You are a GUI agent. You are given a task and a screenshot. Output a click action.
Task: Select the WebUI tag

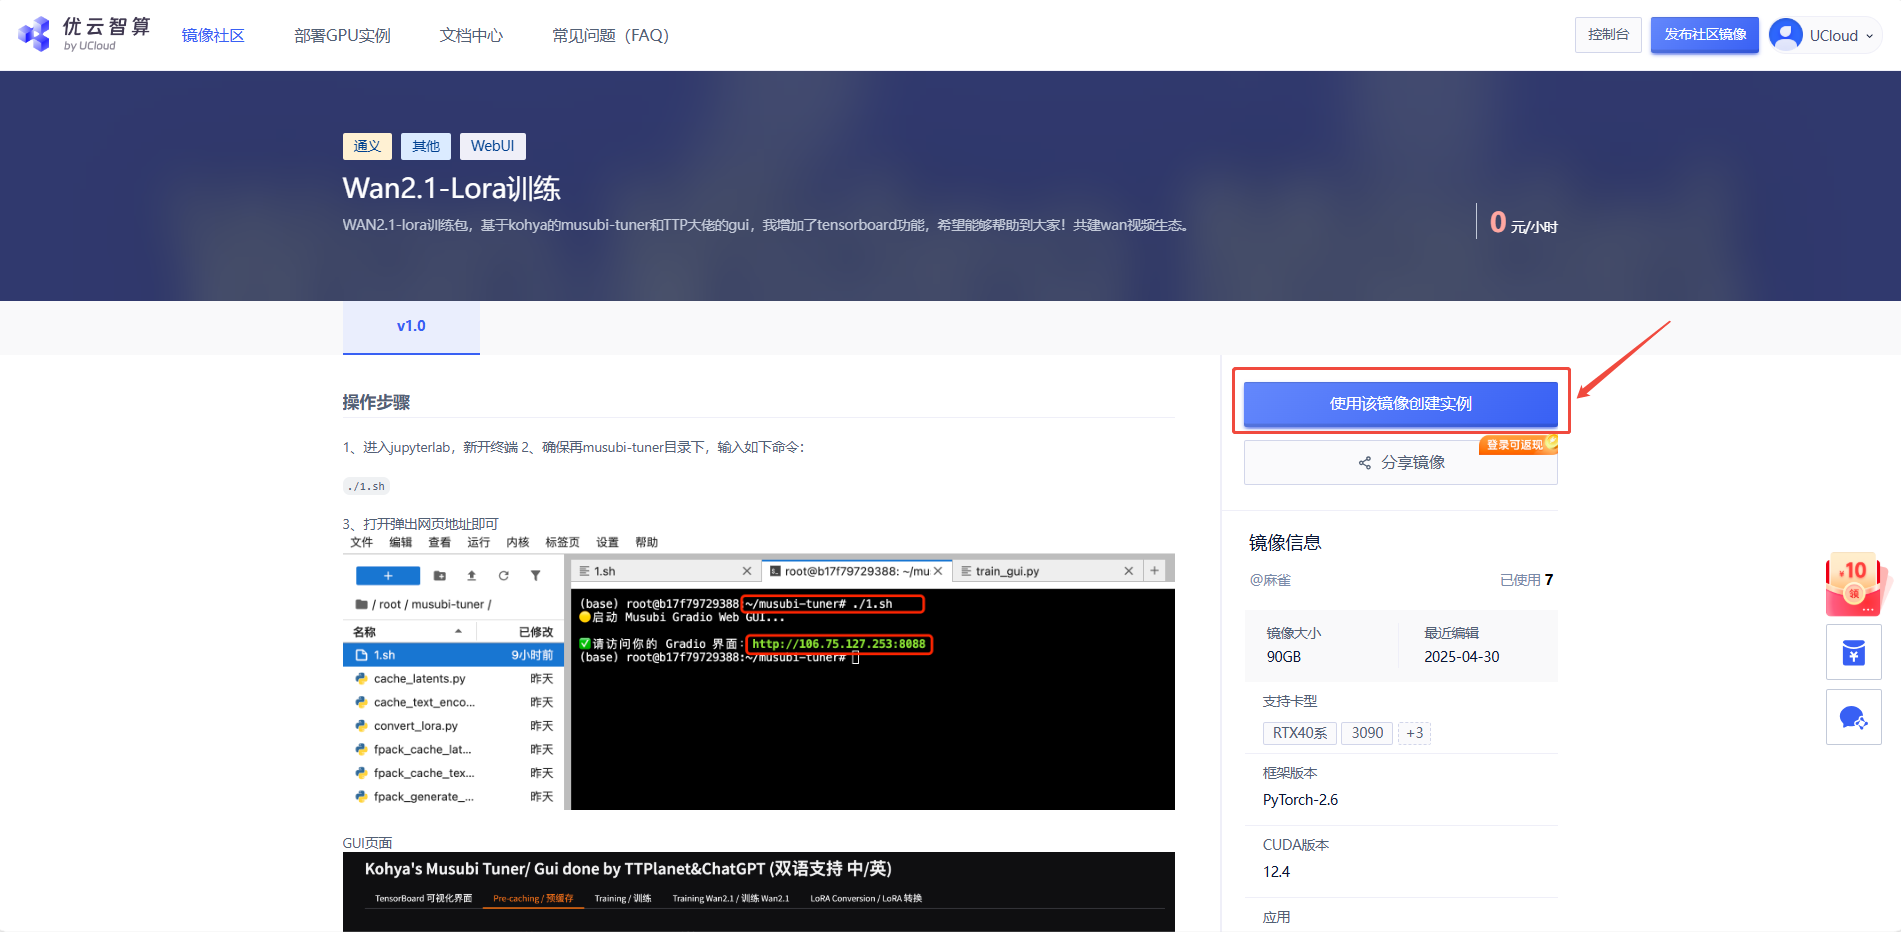click(x=493, y=146)
